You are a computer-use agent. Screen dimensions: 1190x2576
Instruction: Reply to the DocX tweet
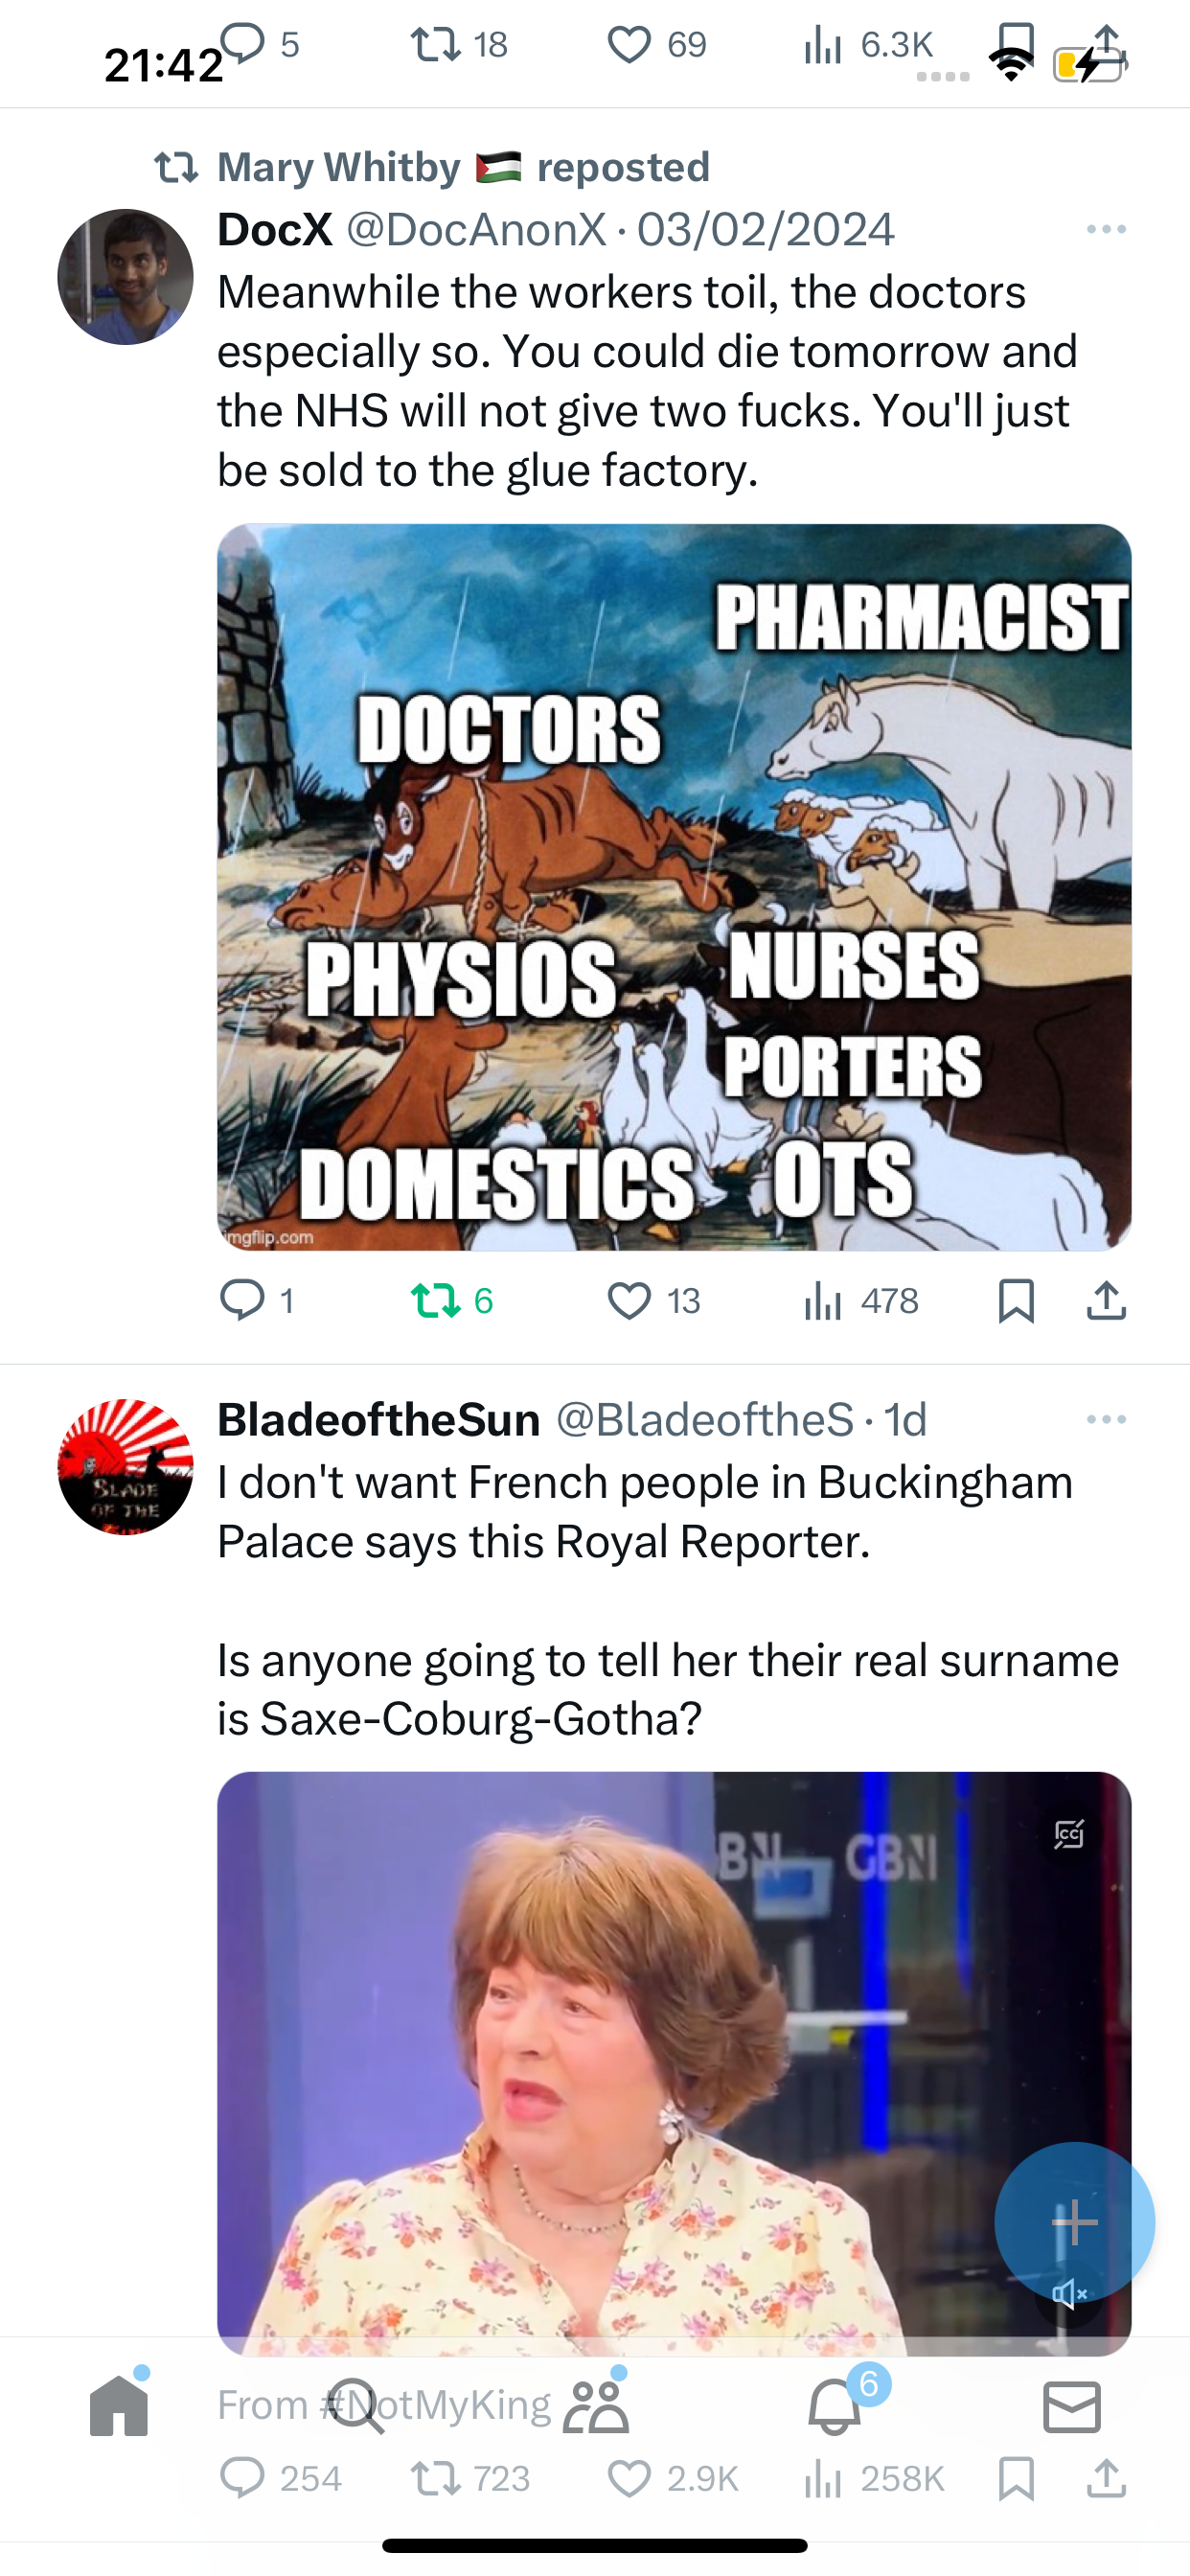[256, 1301]
